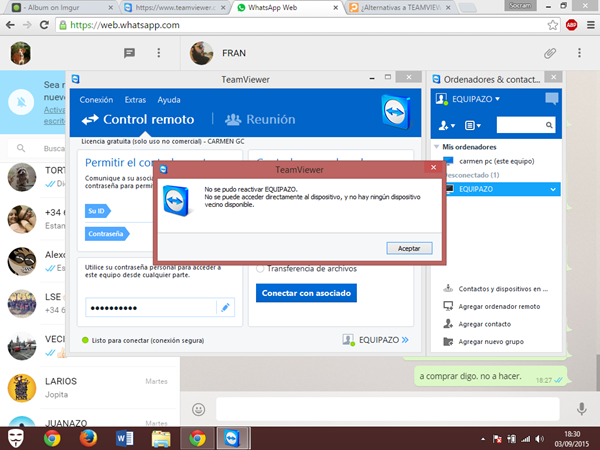This screenshot has height=450, width=600.
Task: Click the muted notifications bell icon
Action: tap(21, 102)
